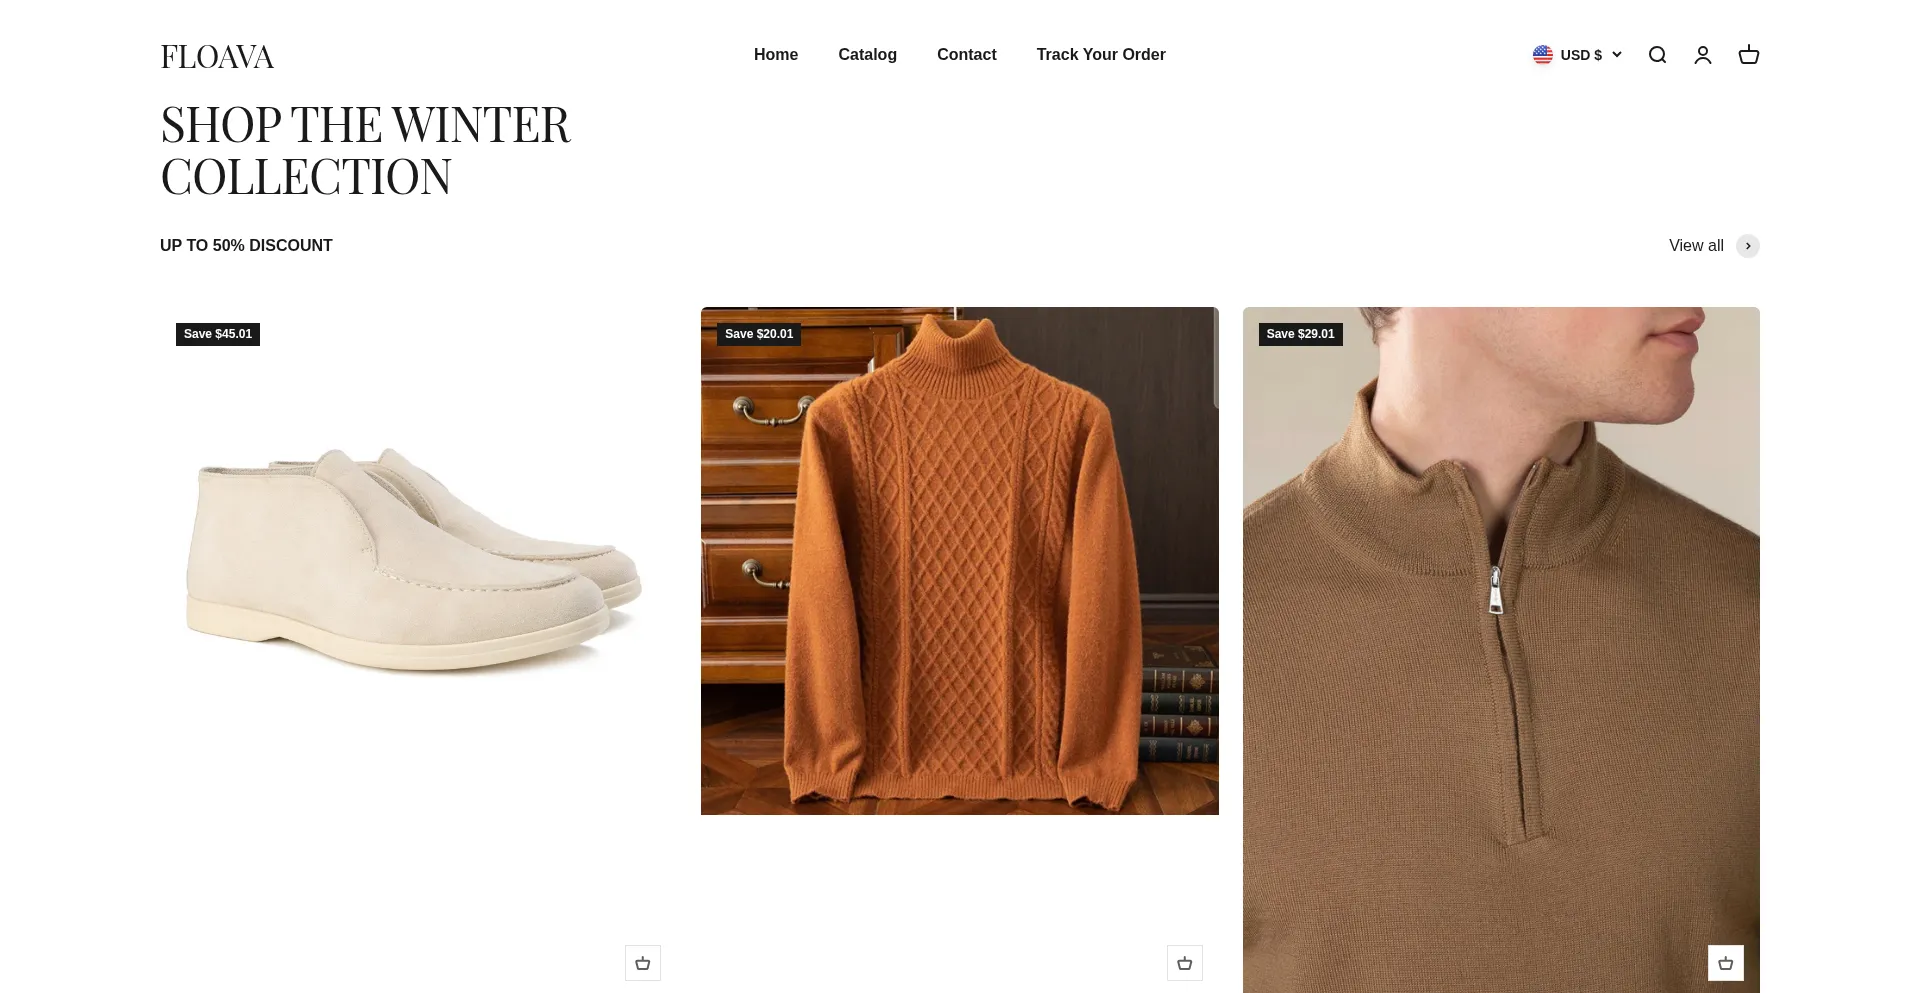Open the account login icon
The height and width of the screenshot is (993, 1920).
(x=1703, y=55)
